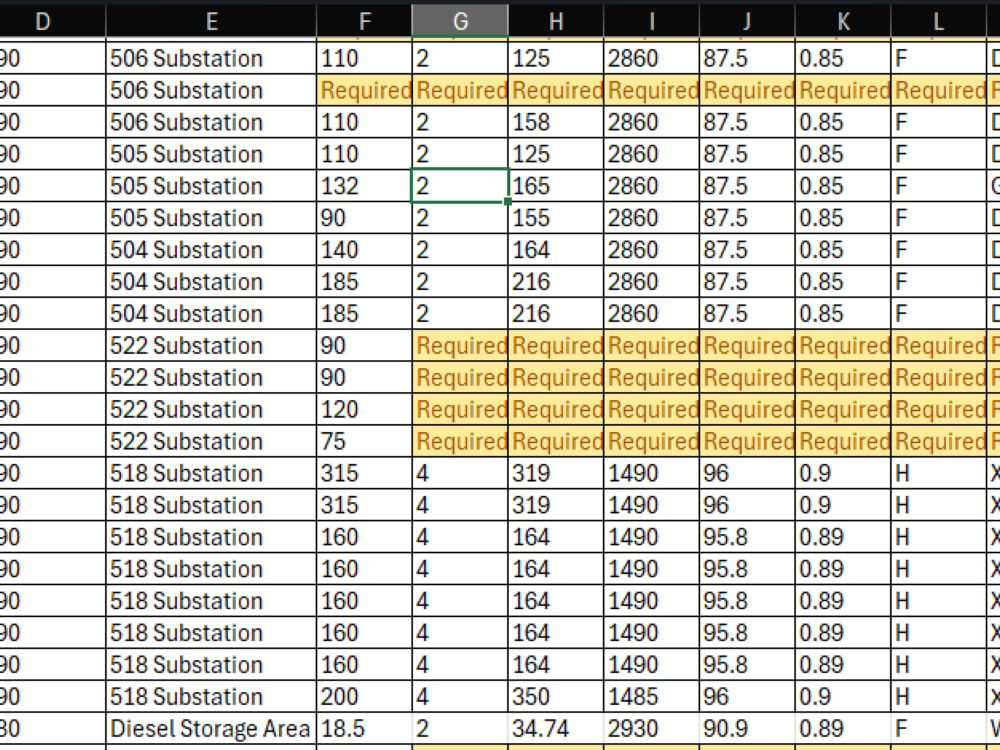
Task: Select column header L
Action: point(938,22)
